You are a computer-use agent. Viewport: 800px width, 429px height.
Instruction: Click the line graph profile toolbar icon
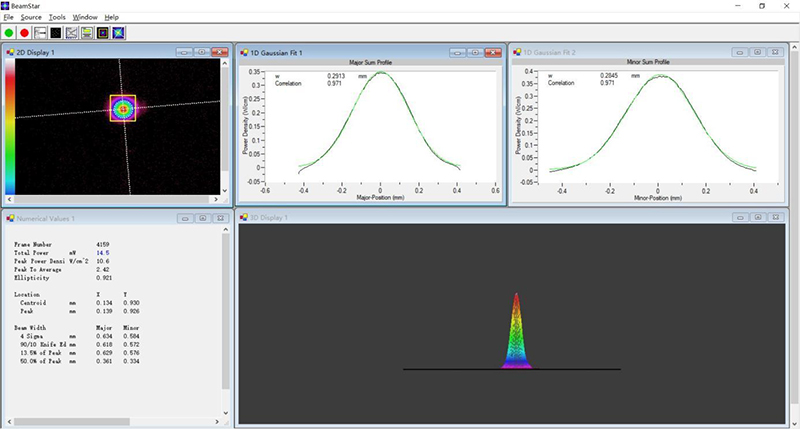72,33
